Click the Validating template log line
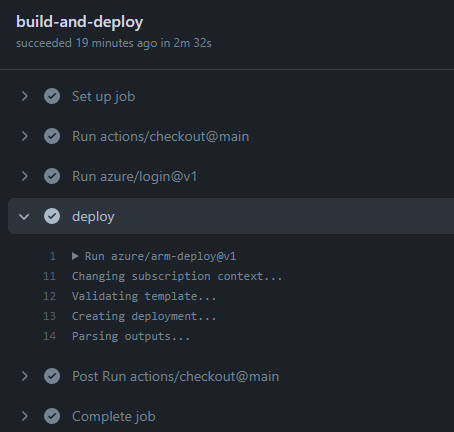This screenshot has width=454, height=432. [x=144, y=296]
